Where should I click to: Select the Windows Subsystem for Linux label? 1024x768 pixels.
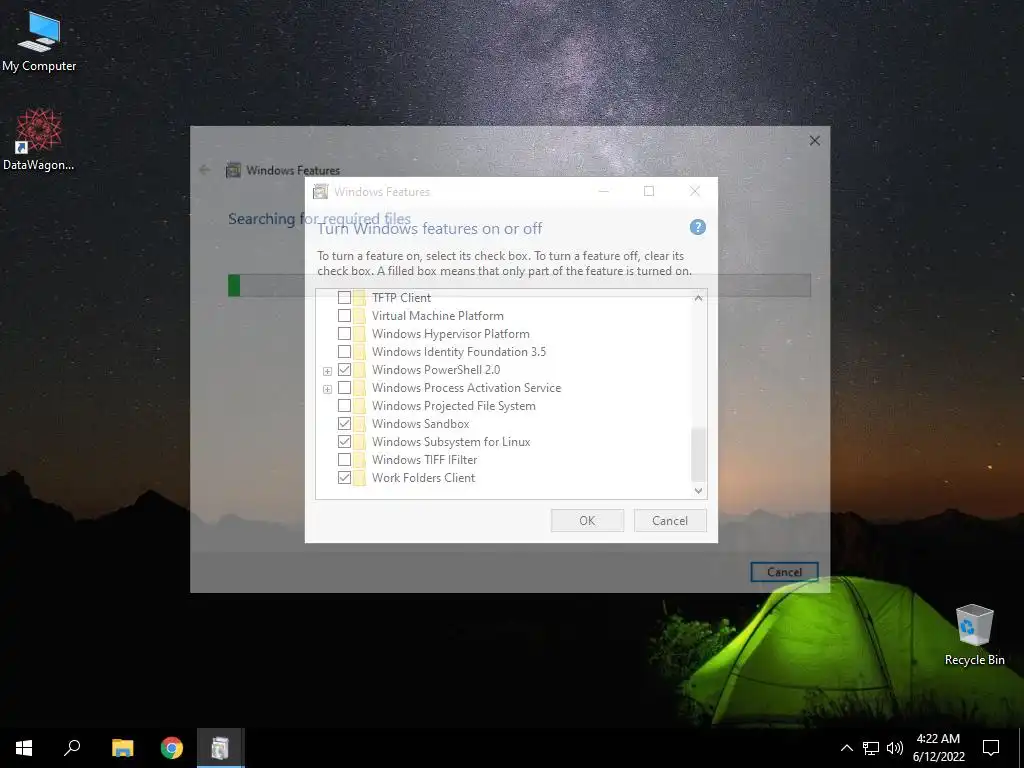pyautogui.click(x=451, y=442)
